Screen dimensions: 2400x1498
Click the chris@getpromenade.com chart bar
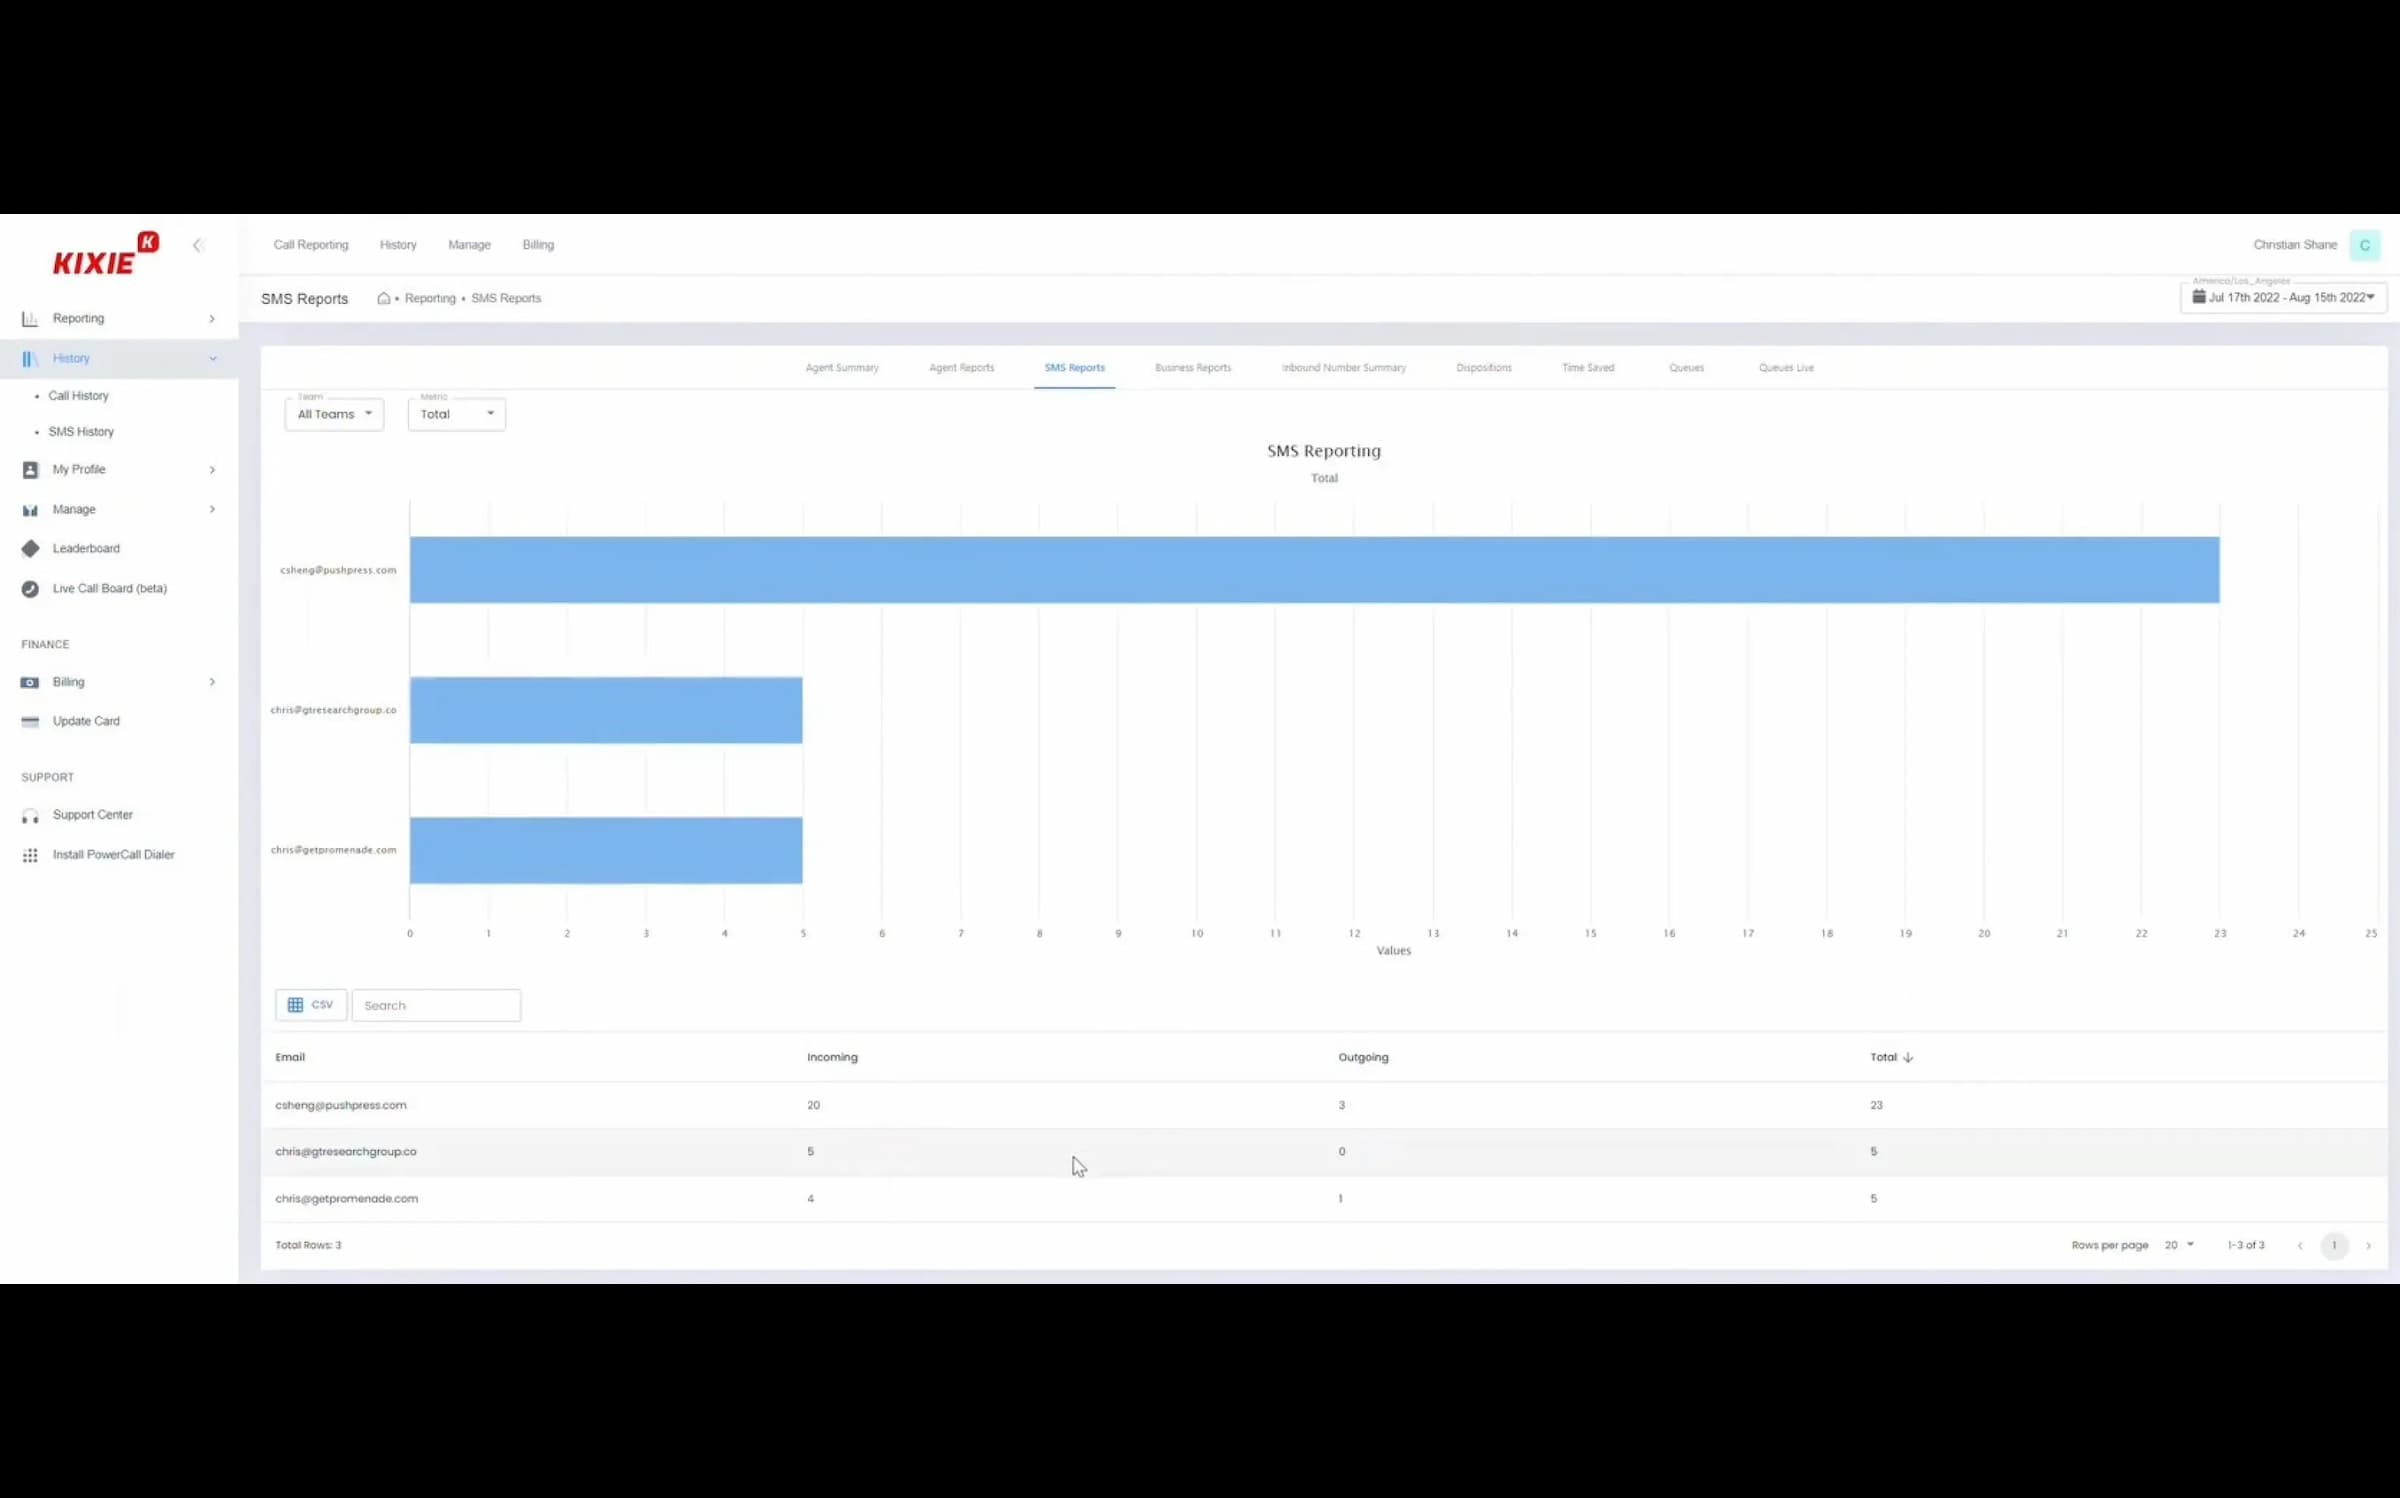[606, 850]
